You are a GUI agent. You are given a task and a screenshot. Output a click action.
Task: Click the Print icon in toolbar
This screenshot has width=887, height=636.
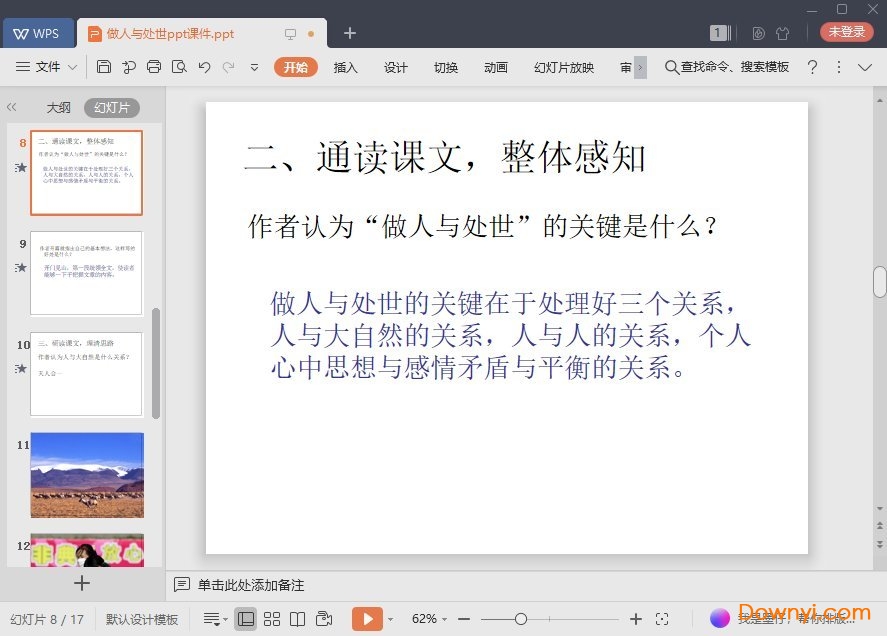click(153, 67)
